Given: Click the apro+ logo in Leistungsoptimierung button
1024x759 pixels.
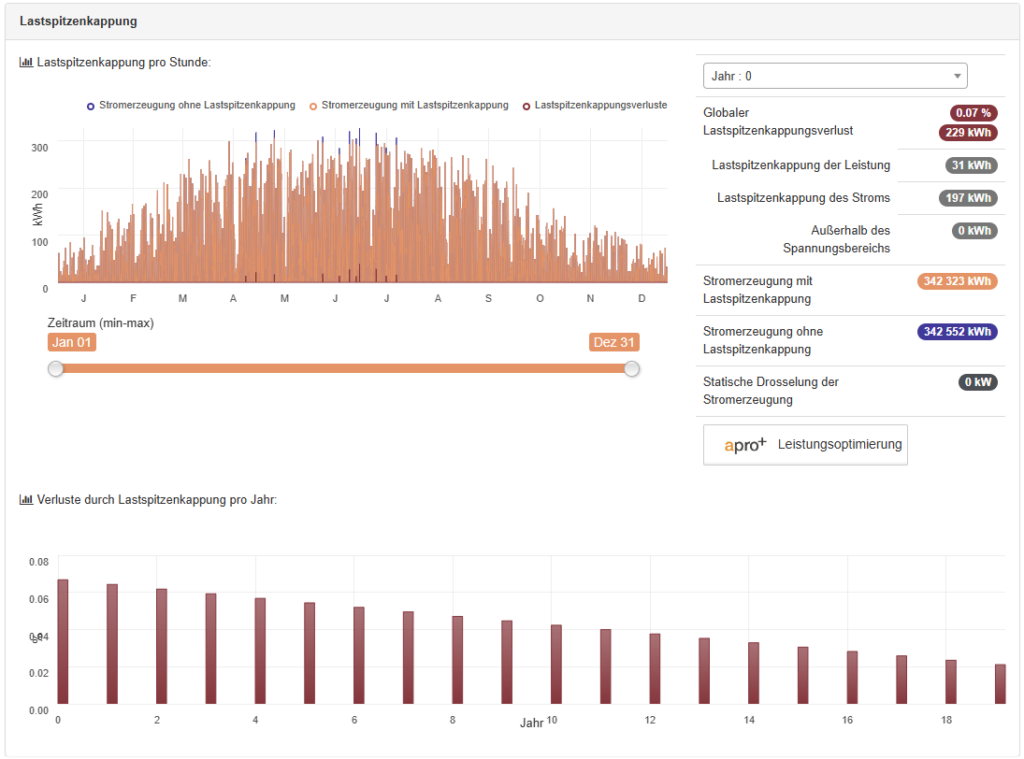Looking at the screenshot, I should click(x=745, y=444).
